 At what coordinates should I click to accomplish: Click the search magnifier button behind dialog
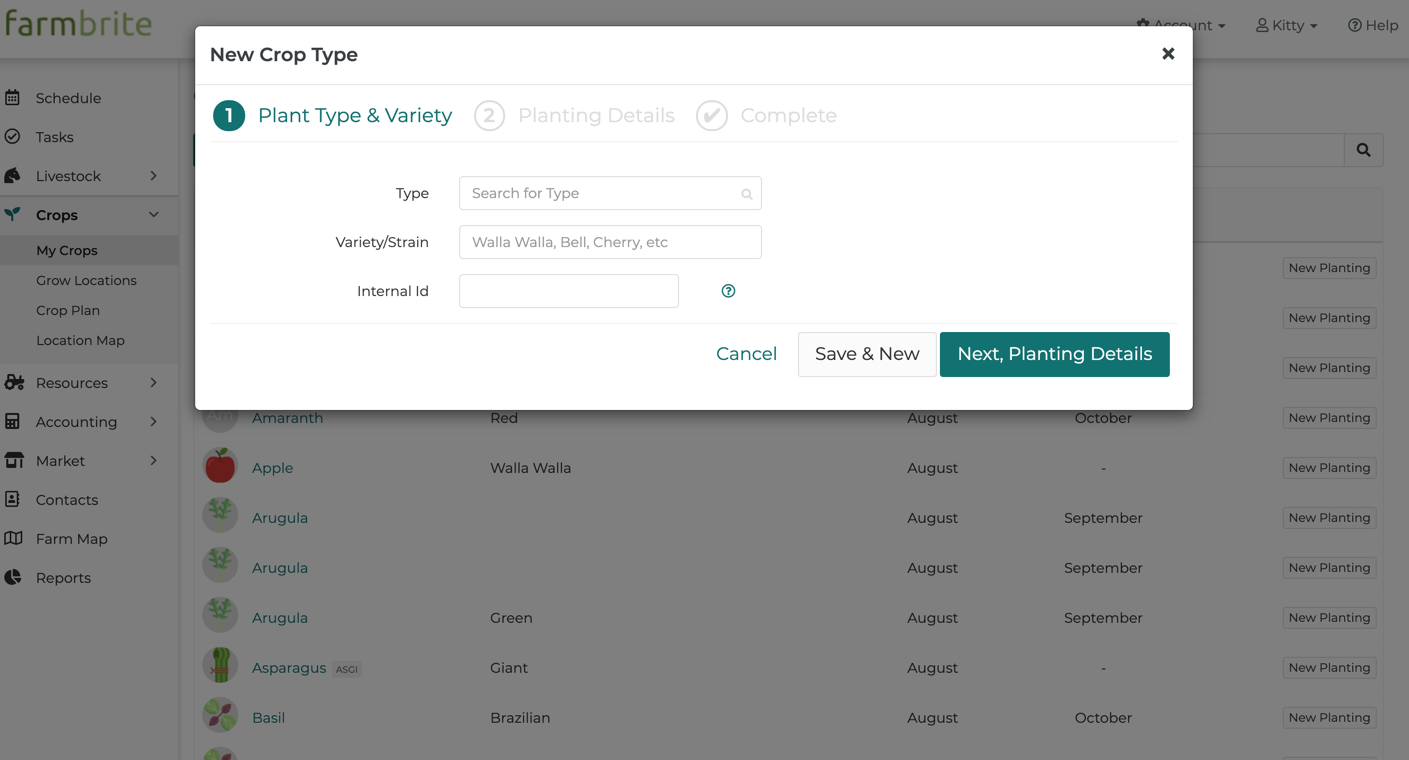pos(1364,150)
